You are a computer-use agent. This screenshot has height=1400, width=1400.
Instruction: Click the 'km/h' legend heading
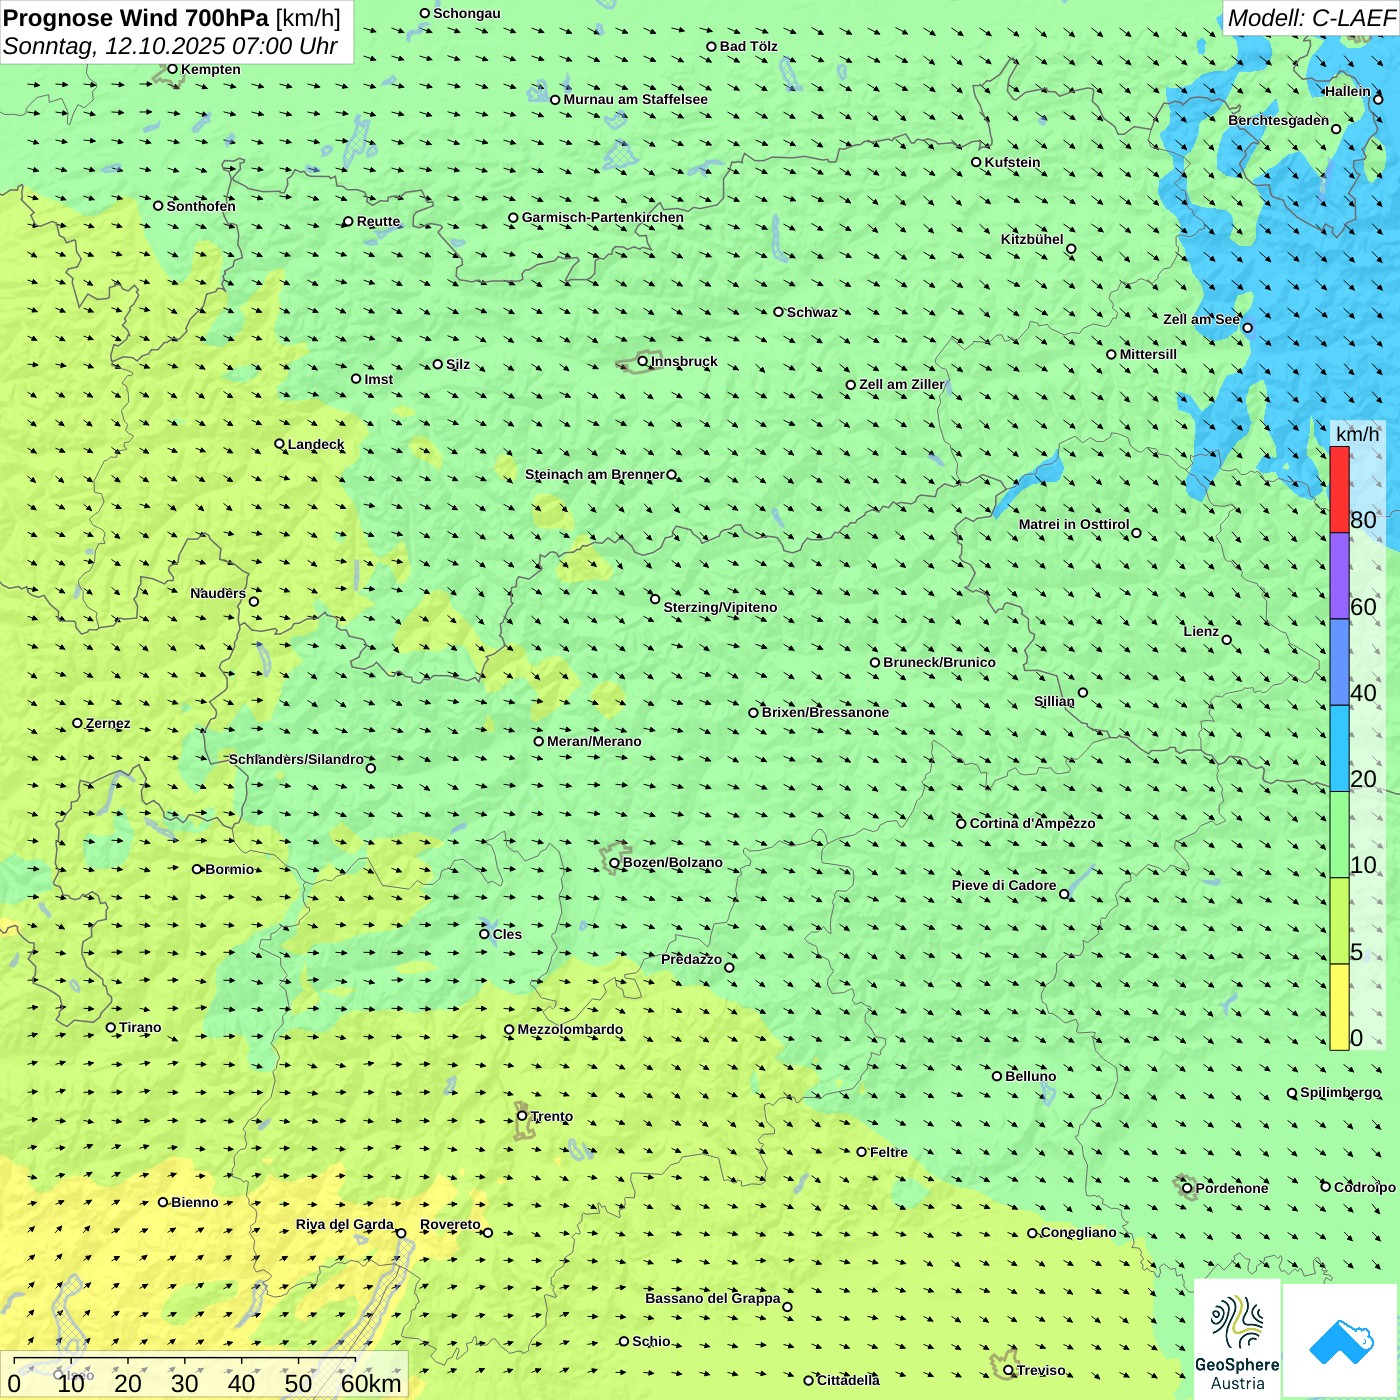tap(1357, 434)
